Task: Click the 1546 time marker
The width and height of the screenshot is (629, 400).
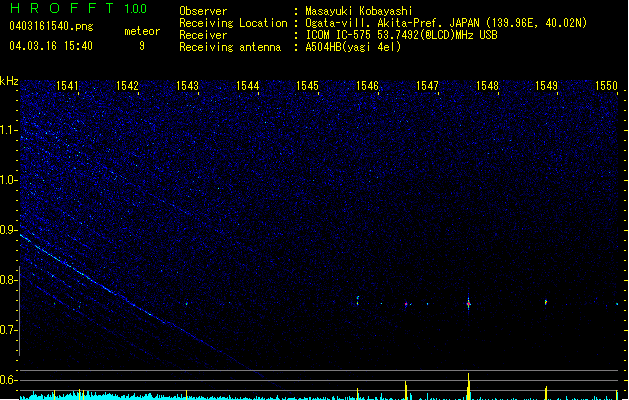Action: (x=367, y=86)
